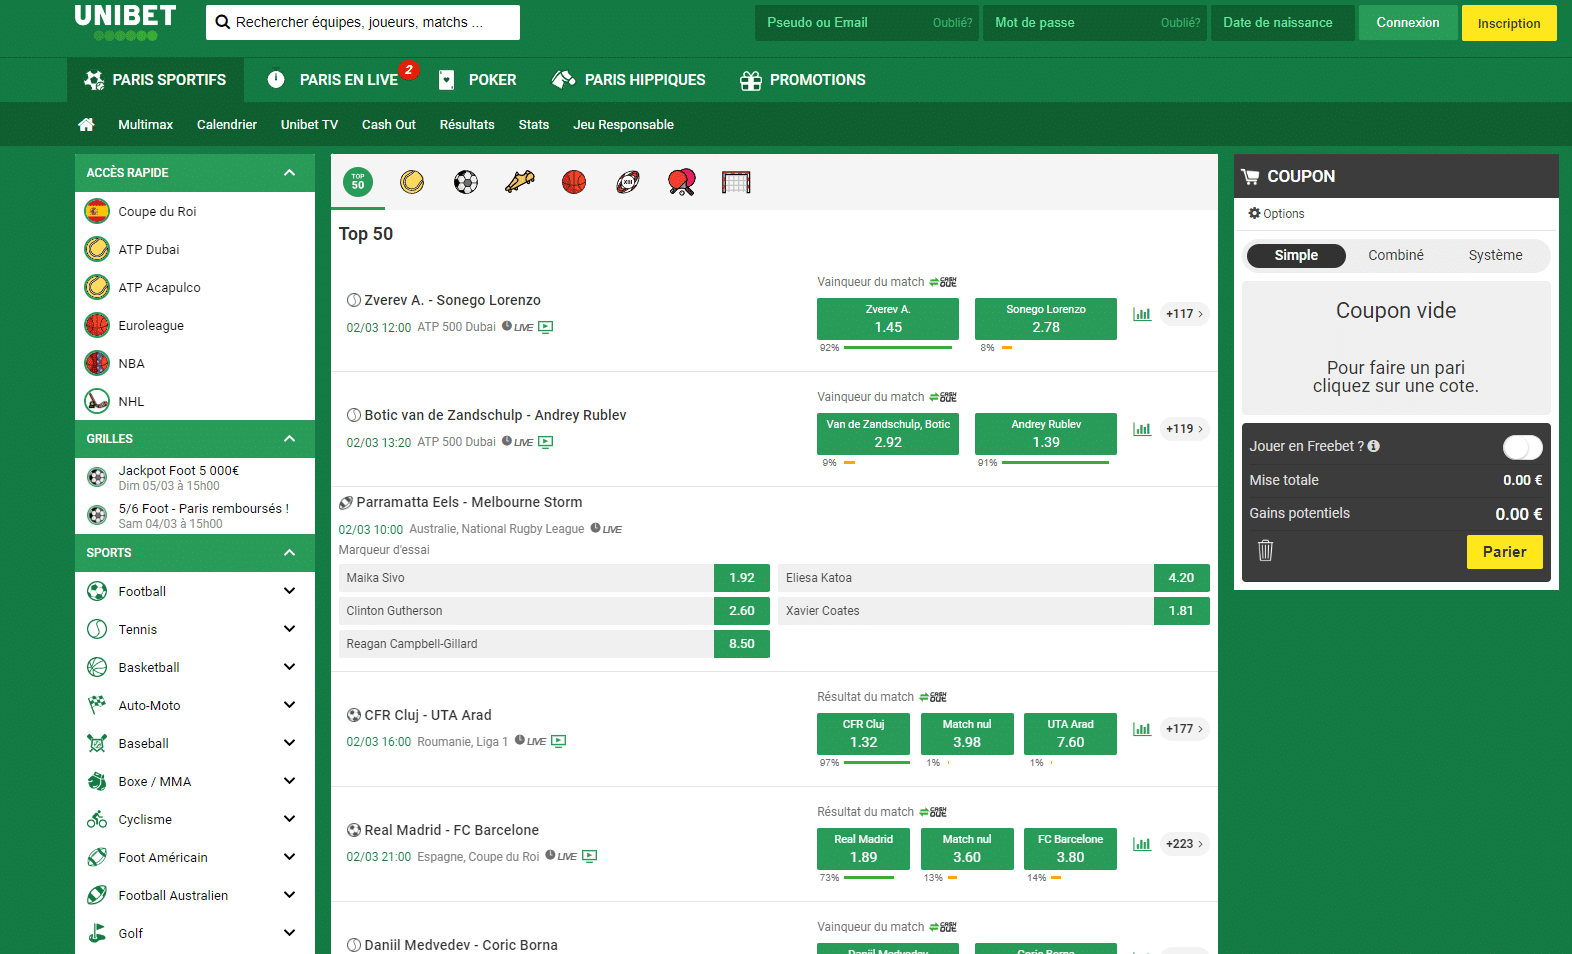Image resolution: width=1572 pixels, height=954 pixels.
Task: Open the Jeu Responsable link
Action: [x=623, y=124]
